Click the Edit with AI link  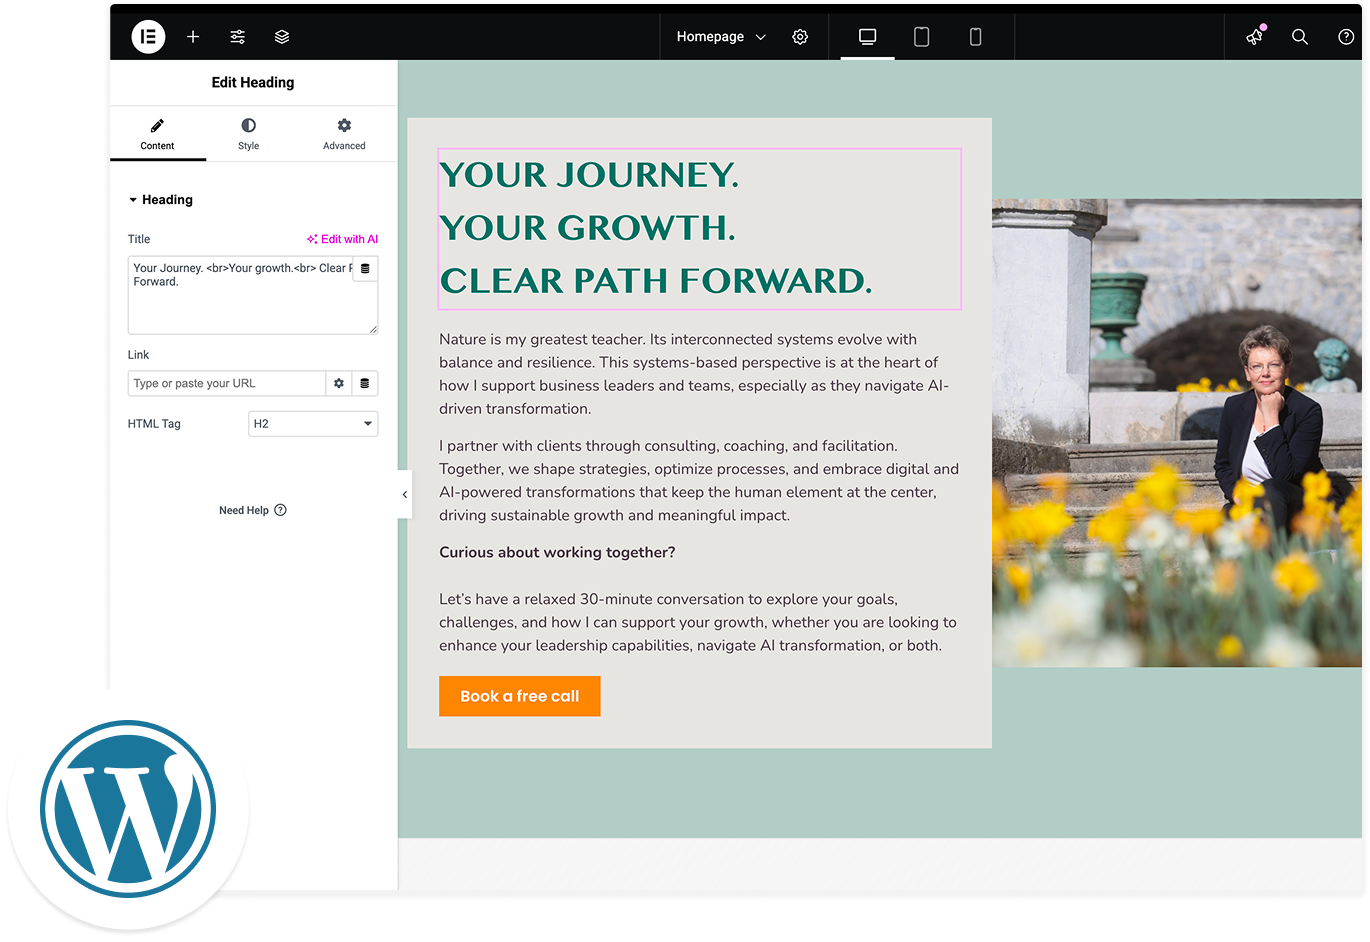point(342,239)
